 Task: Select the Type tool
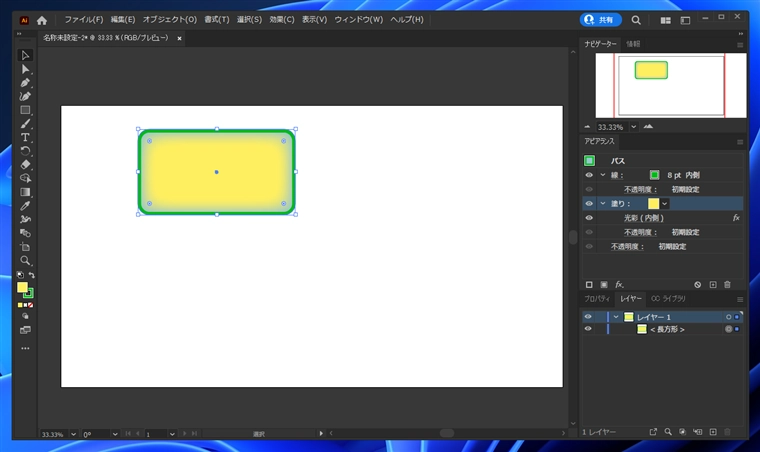(x=25, y=137)
